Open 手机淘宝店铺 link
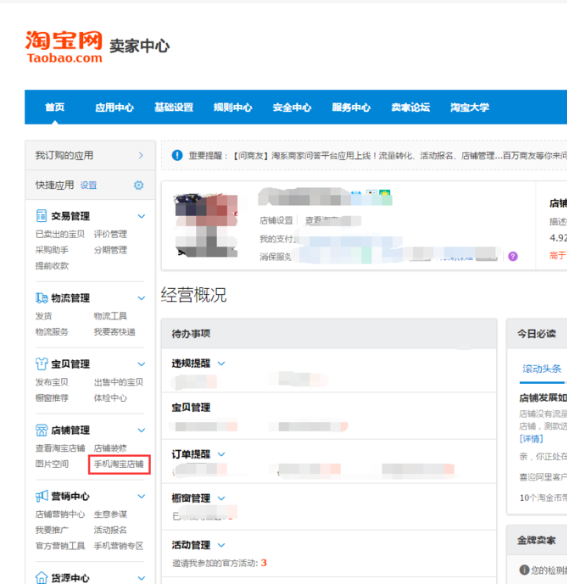Image resolution: width=567 pixels, height=584 pixels. click(118, 464)
